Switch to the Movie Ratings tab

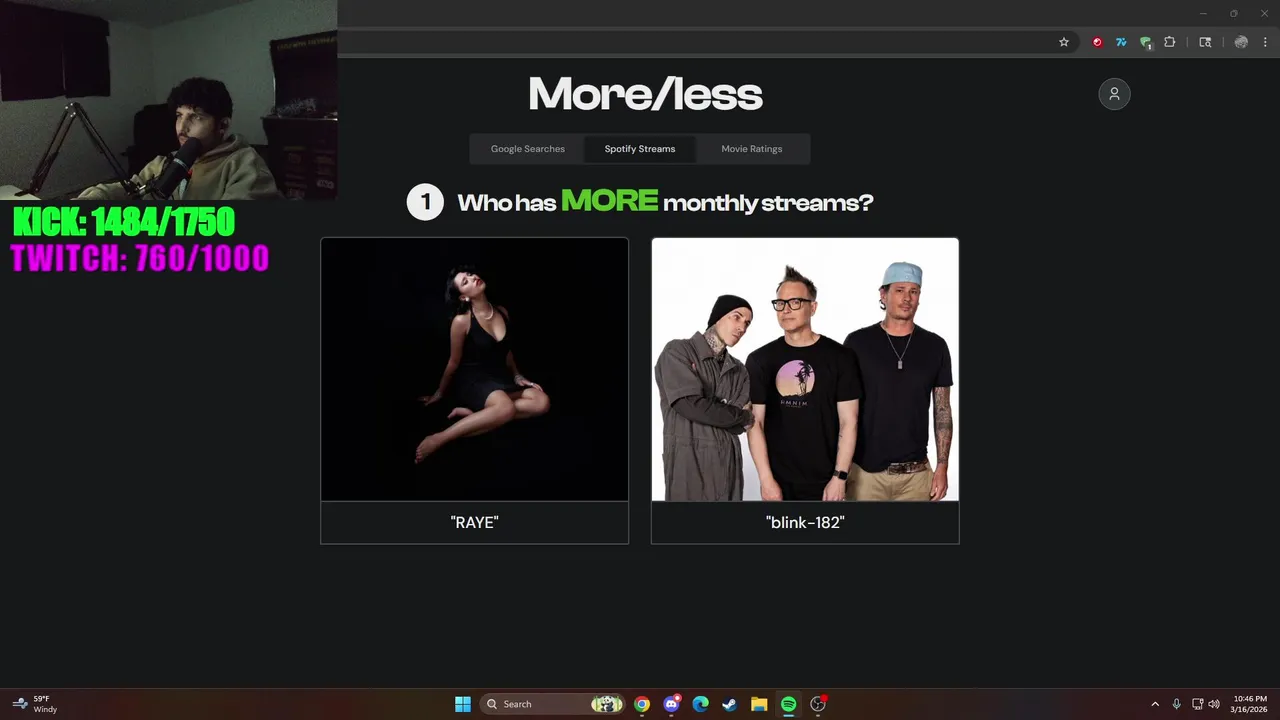[752, 149]
